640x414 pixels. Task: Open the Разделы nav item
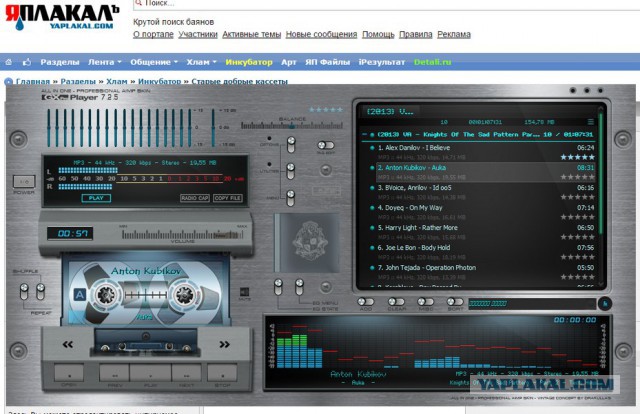(60, 62)
